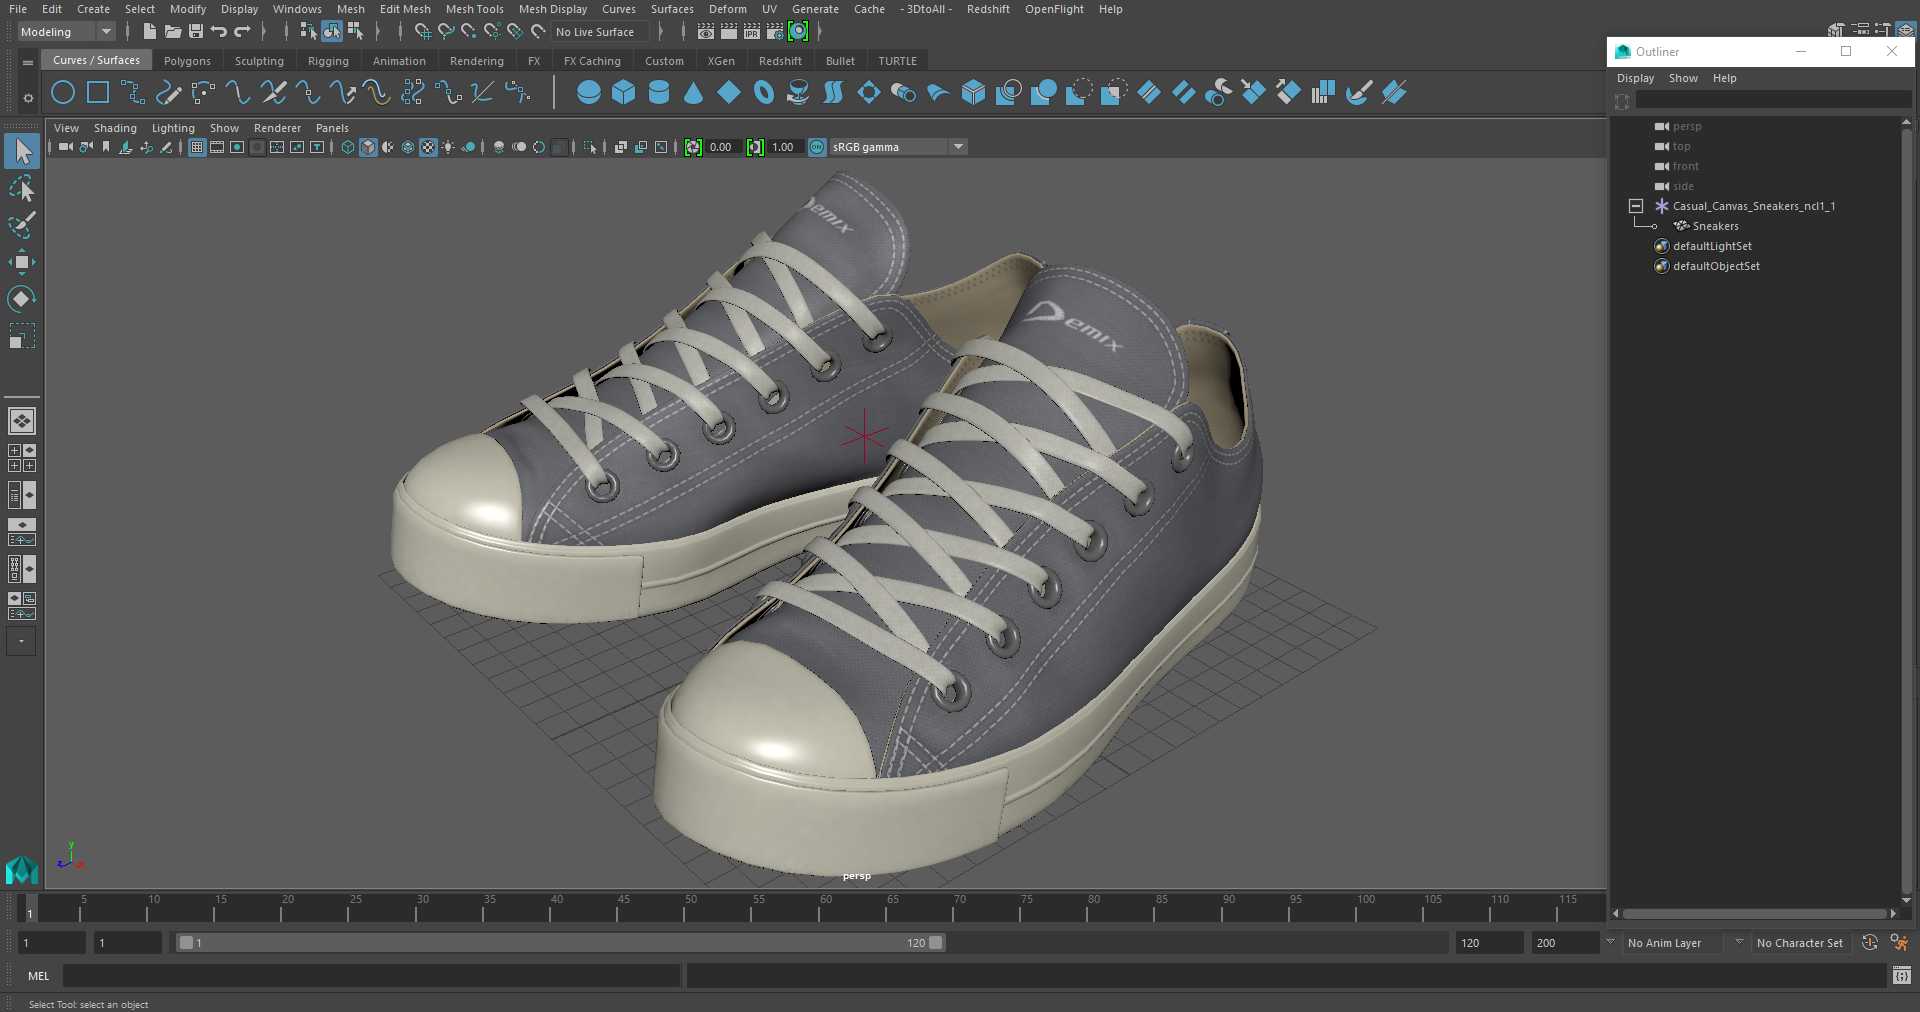The width and height of the screenshot is (1920, 1012).
Task: Switch to the Rigging shelf tab
Action: (x=328, y=61)
